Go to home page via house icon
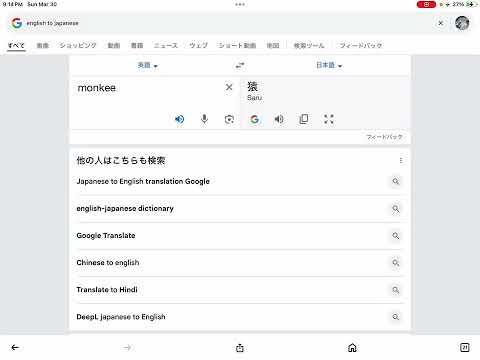480x360 pixels. point(352,348)
